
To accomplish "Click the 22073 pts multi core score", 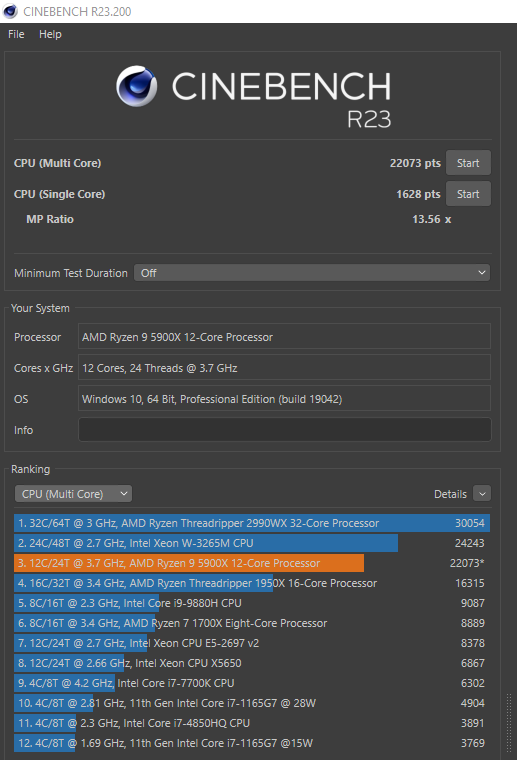I will 415,163.
